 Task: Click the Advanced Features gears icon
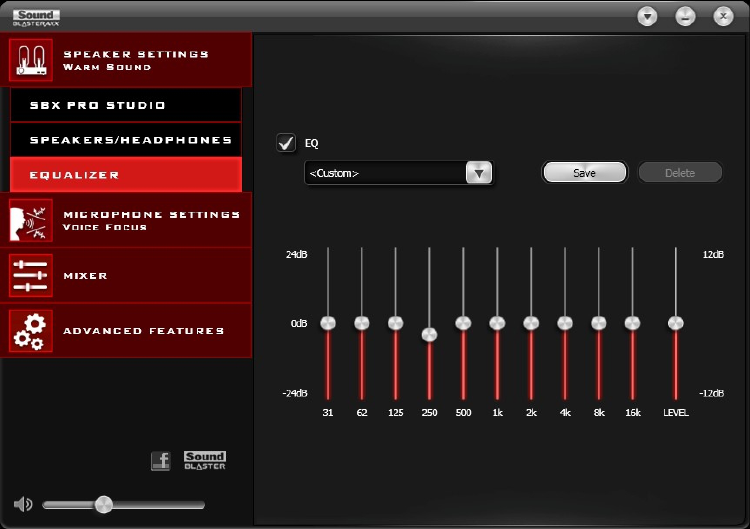click(x=31, y=331)
